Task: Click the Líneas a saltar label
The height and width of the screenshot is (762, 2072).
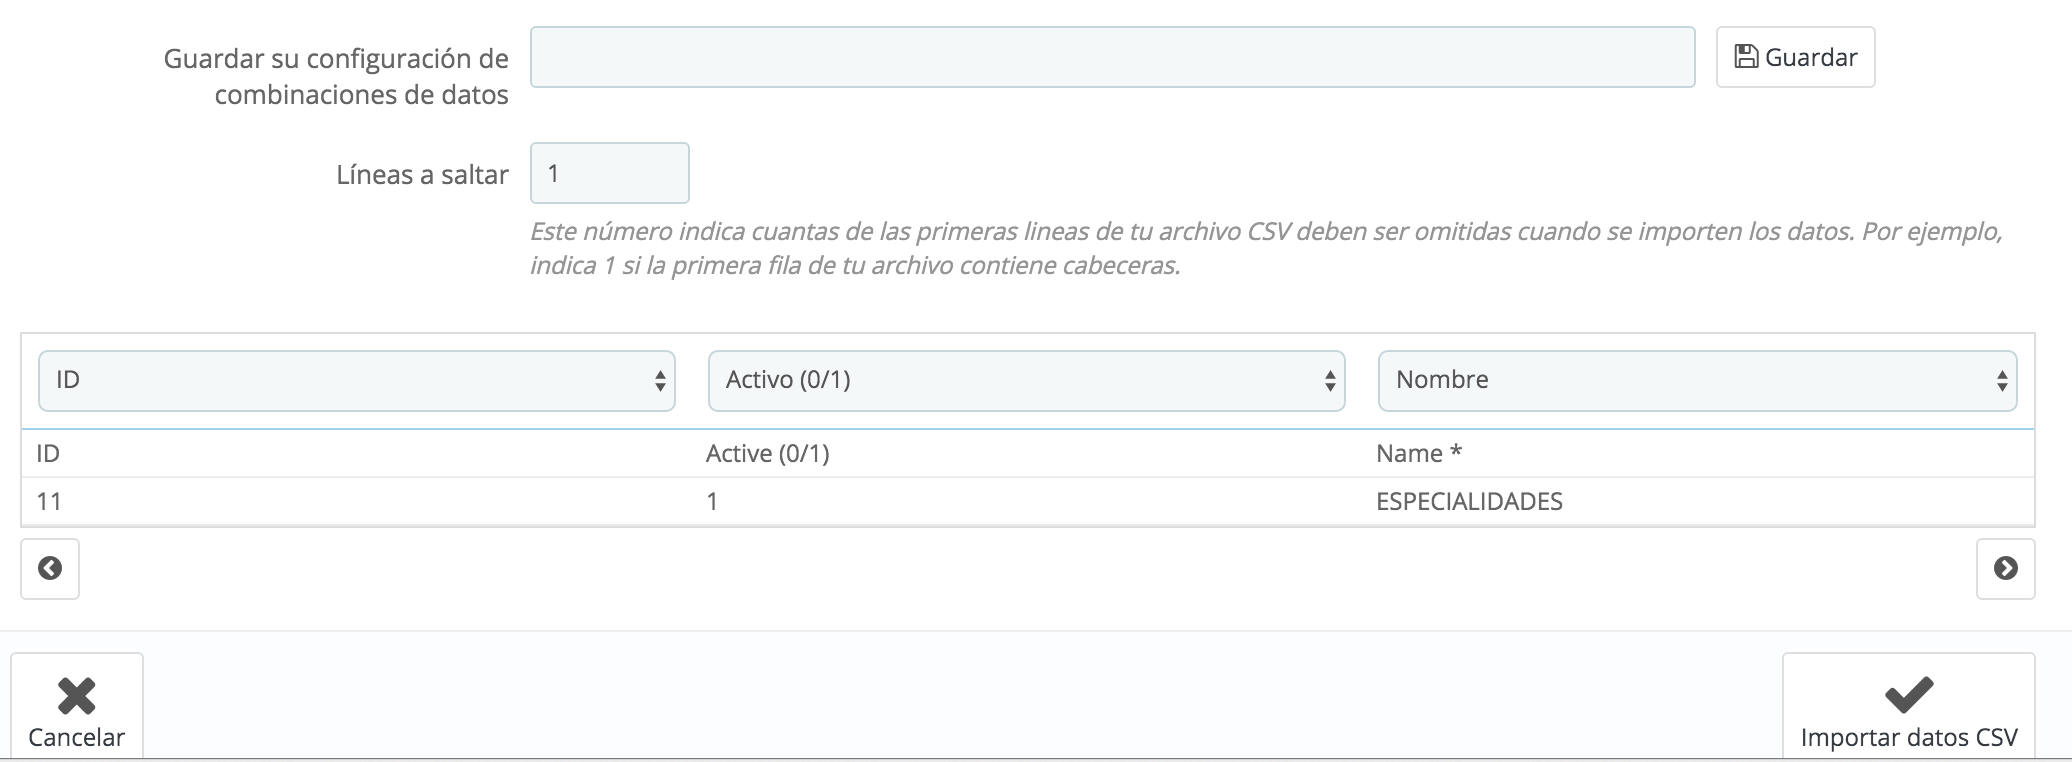Action: tap(422, 175)
